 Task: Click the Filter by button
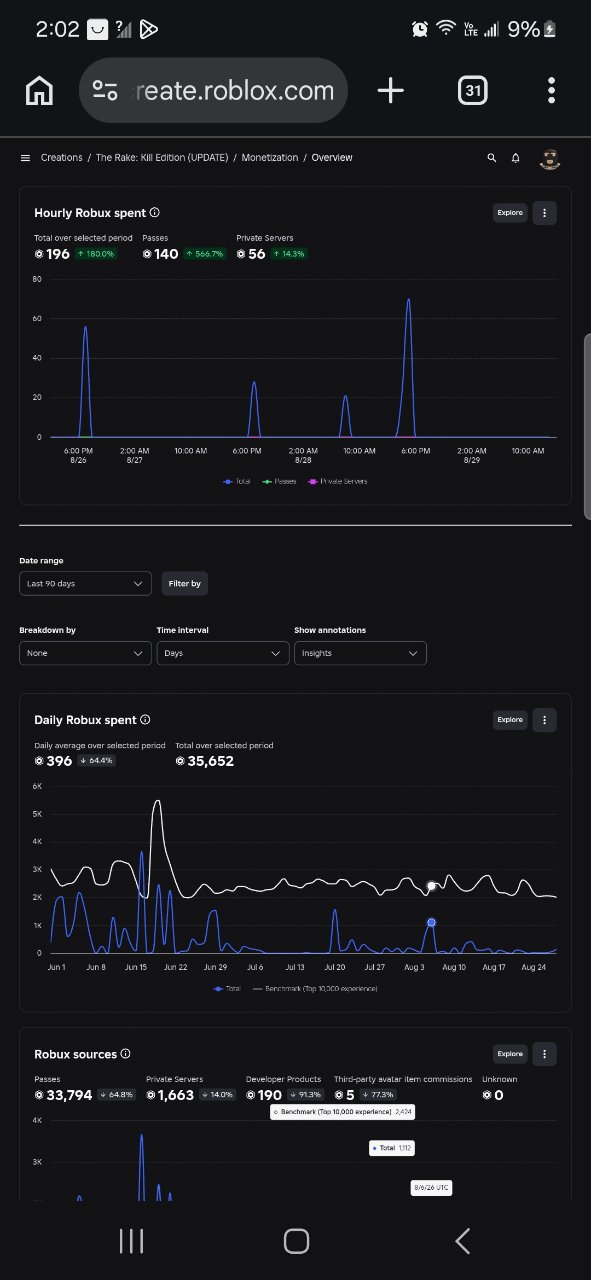[x=185, y=583]
